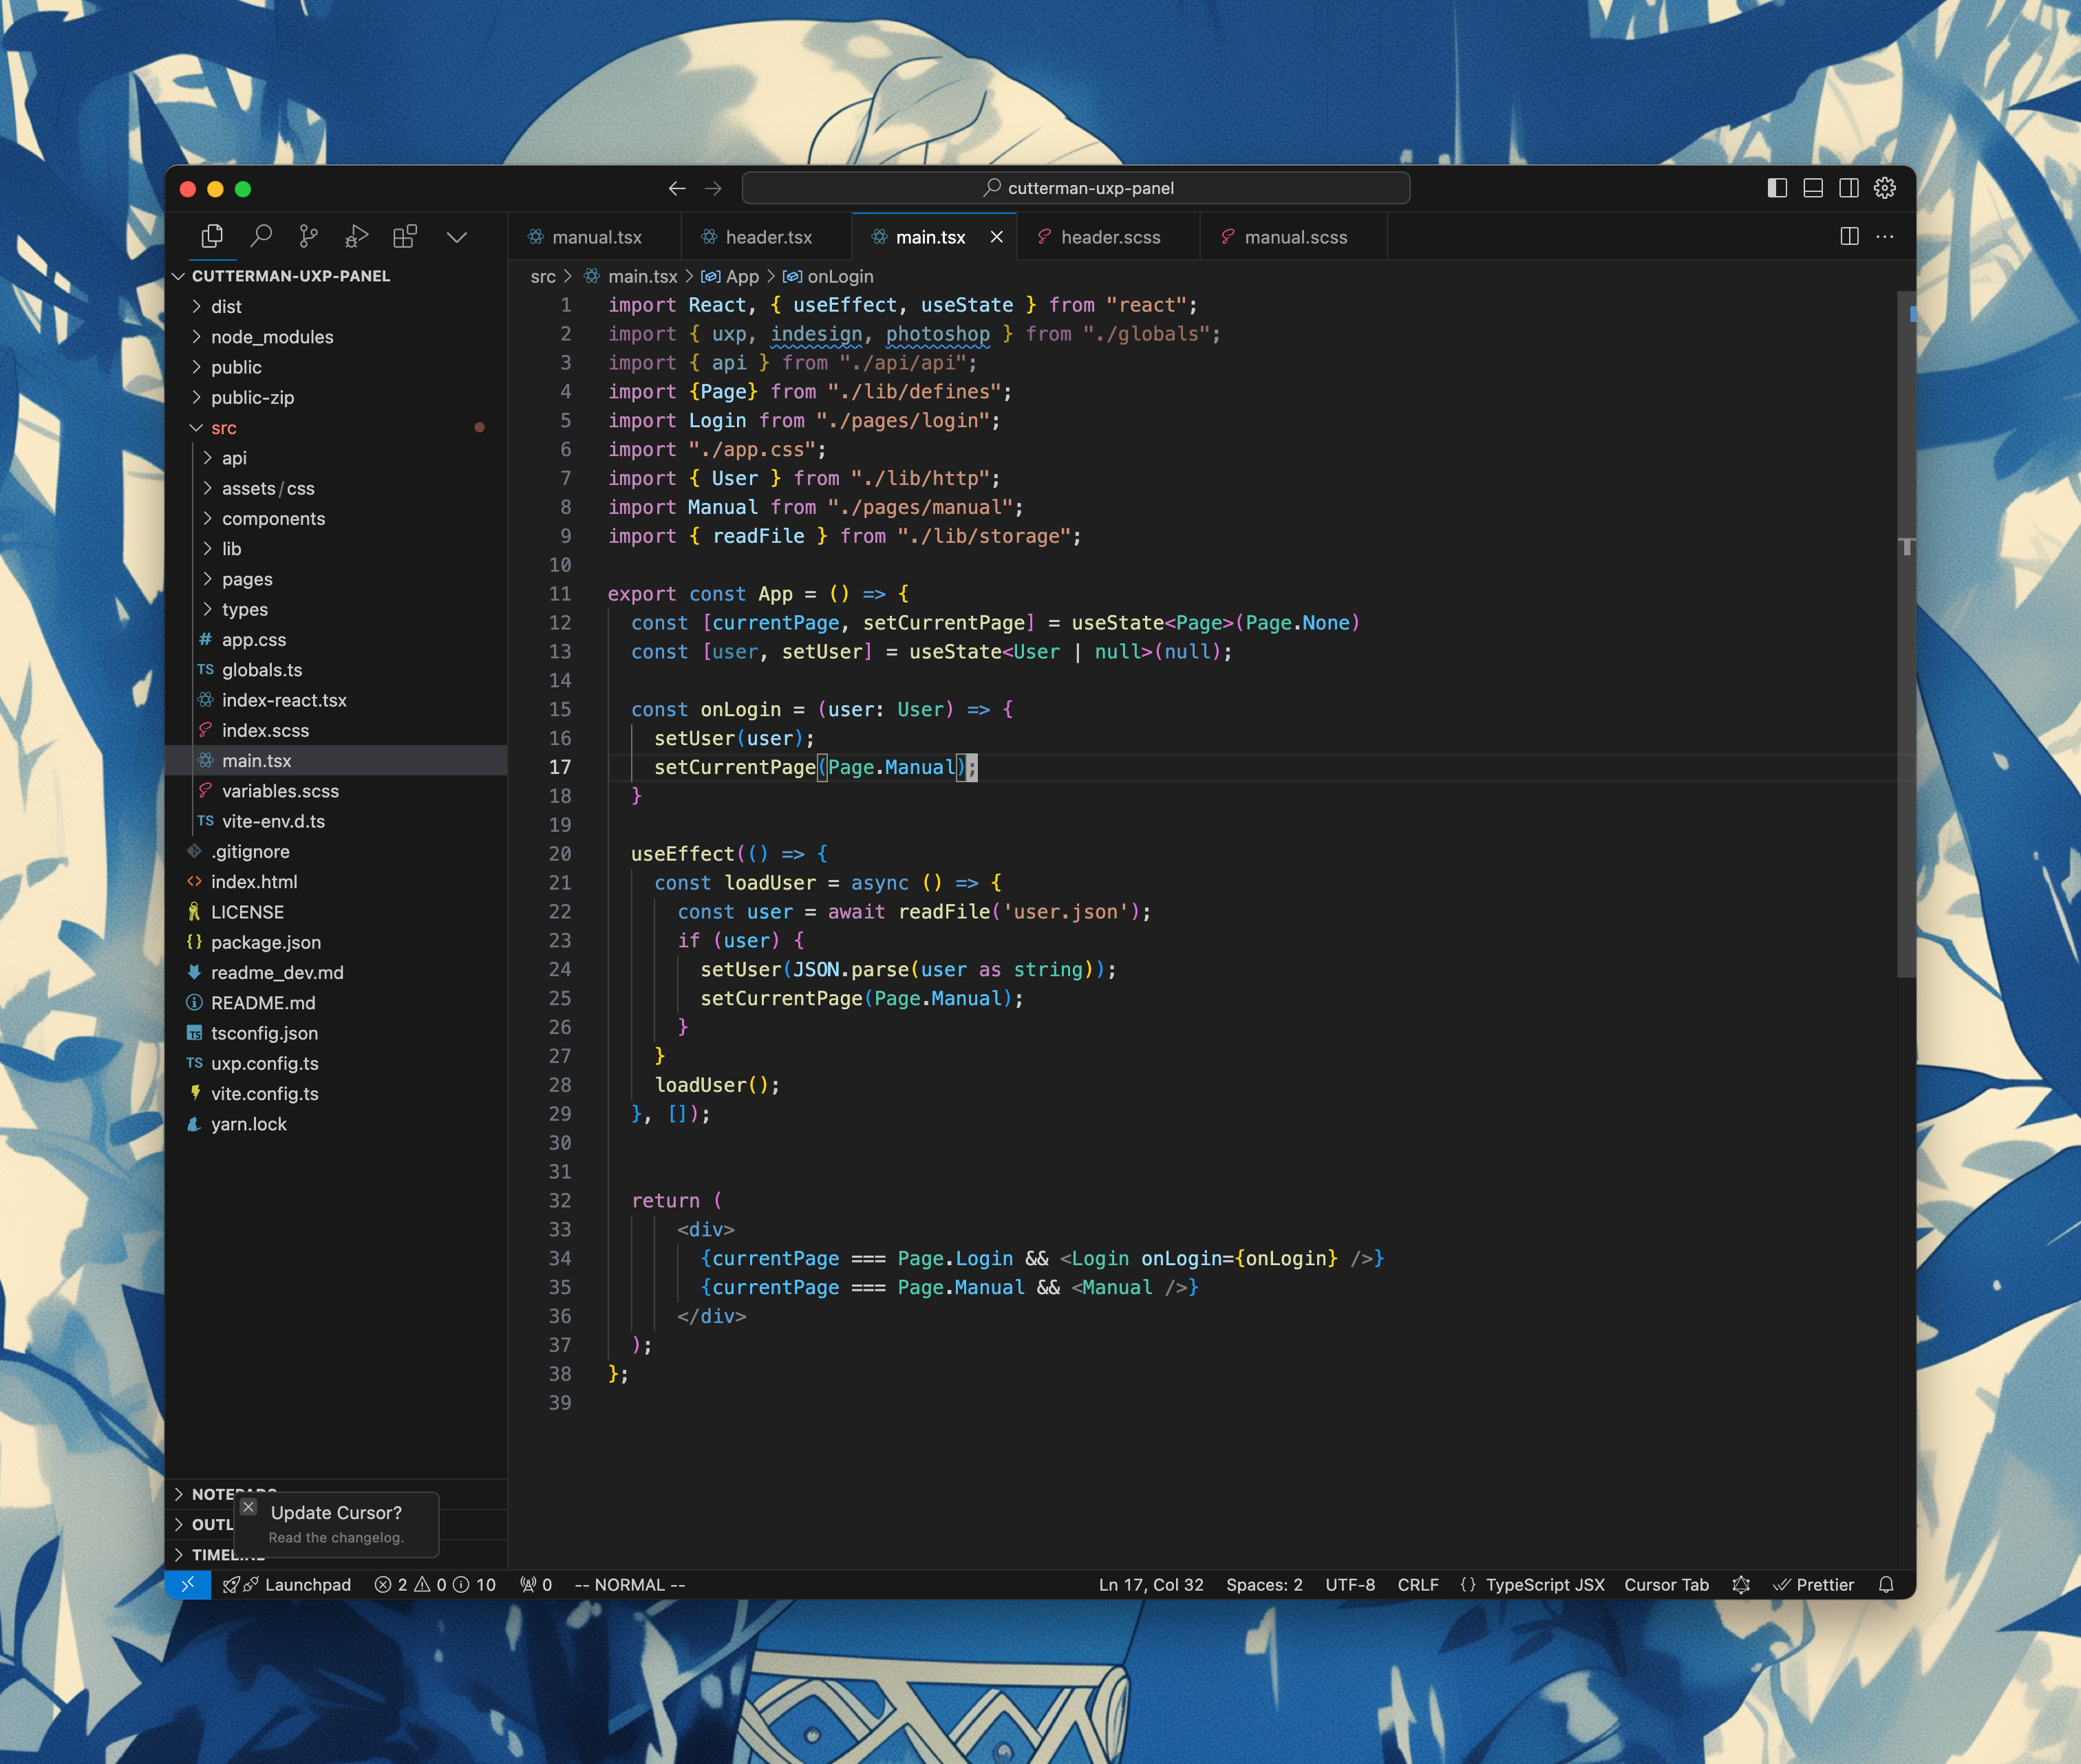This screenshot has width=2081, height=1764.
Task: Open notifications bell icon
Action: (x=1886, y=1585)
